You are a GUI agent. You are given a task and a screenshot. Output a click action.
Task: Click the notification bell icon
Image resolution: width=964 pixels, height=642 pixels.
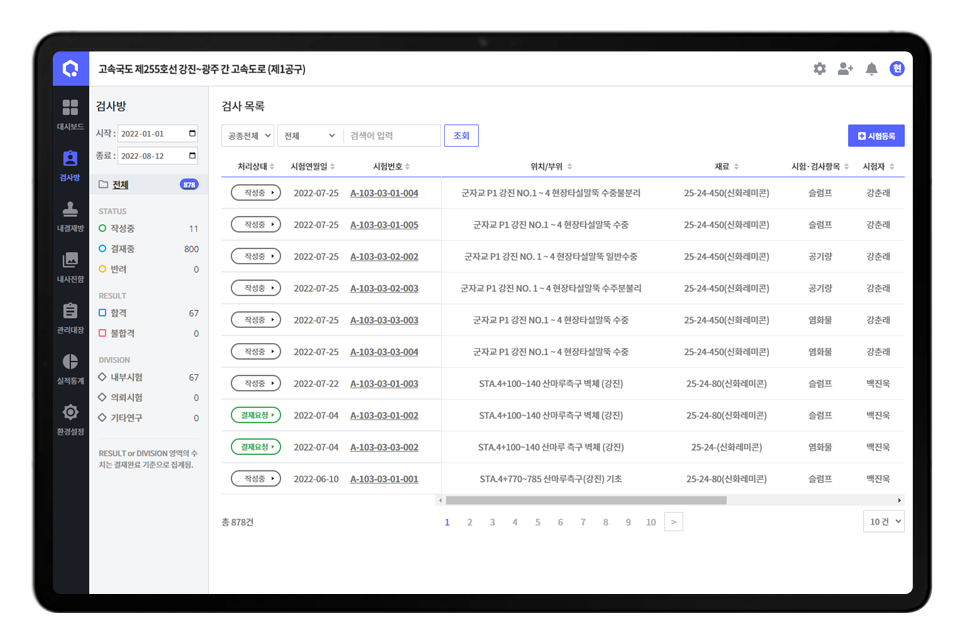click(871, 69)
